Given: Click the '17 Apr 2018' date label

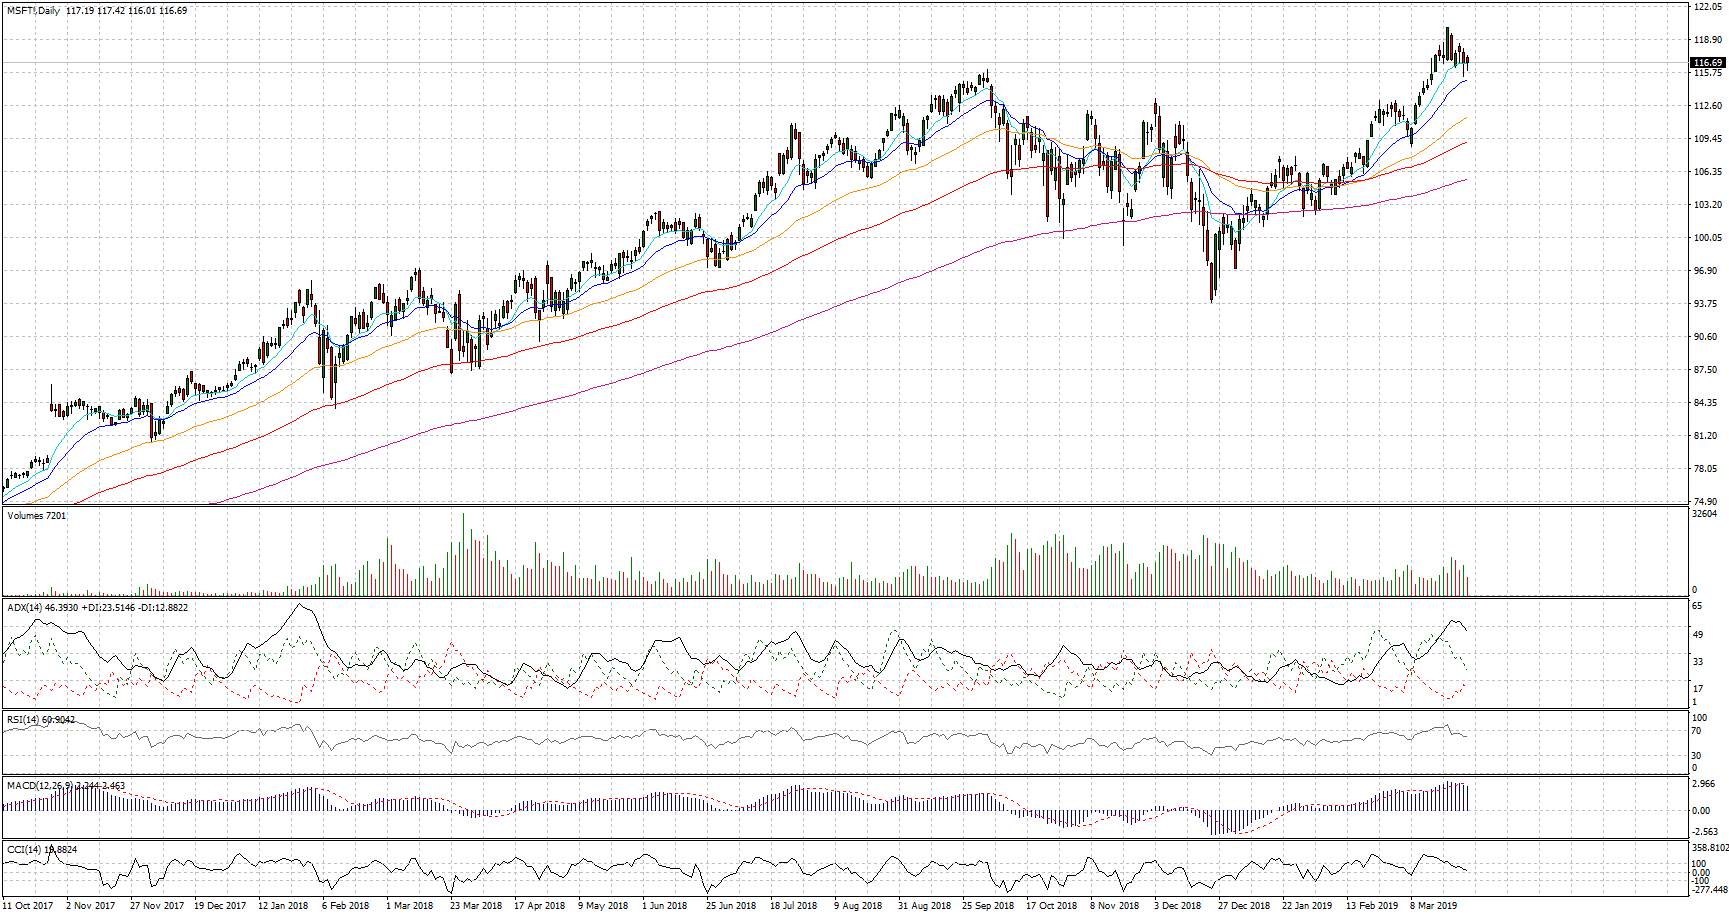Looking at the screenshot, I should tap(539, 906).
